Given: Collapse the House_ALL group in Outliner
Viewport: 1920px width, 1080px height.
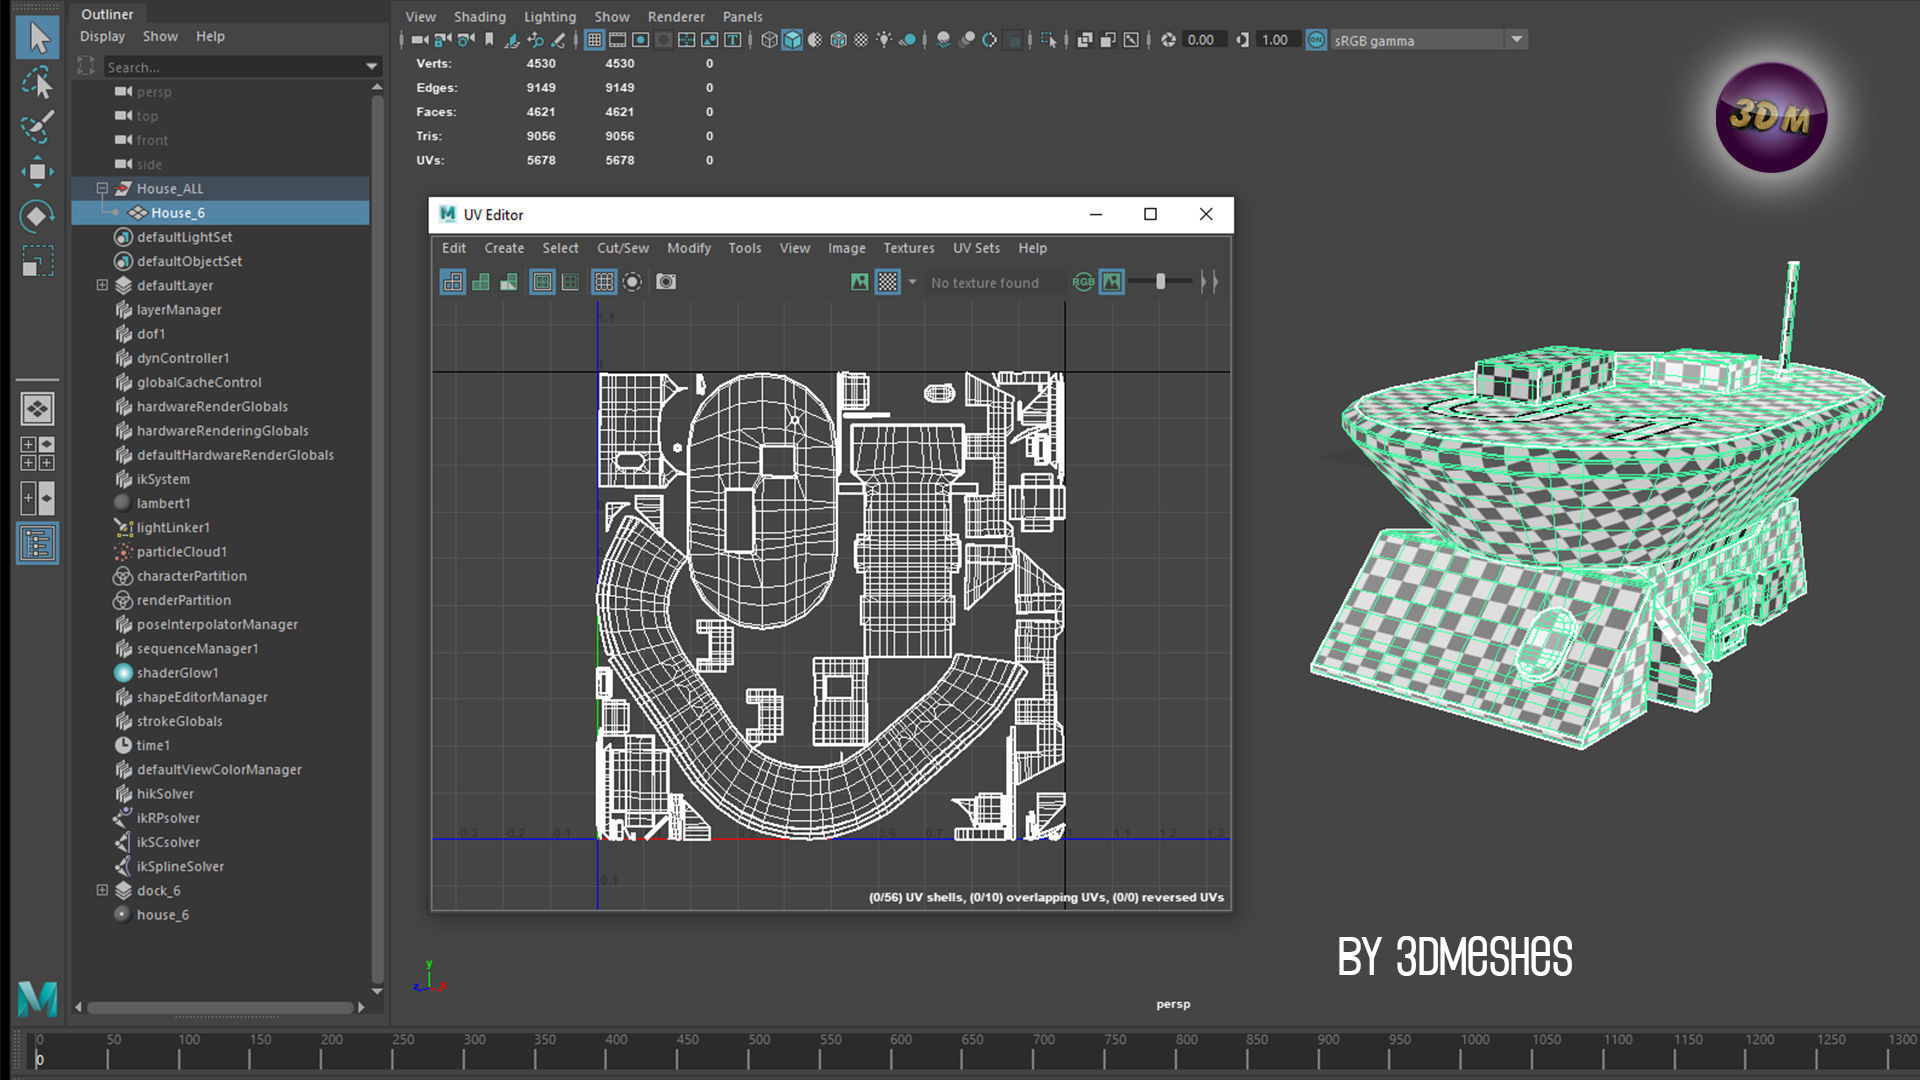Looking at the screenshot, I should (102, 188).
